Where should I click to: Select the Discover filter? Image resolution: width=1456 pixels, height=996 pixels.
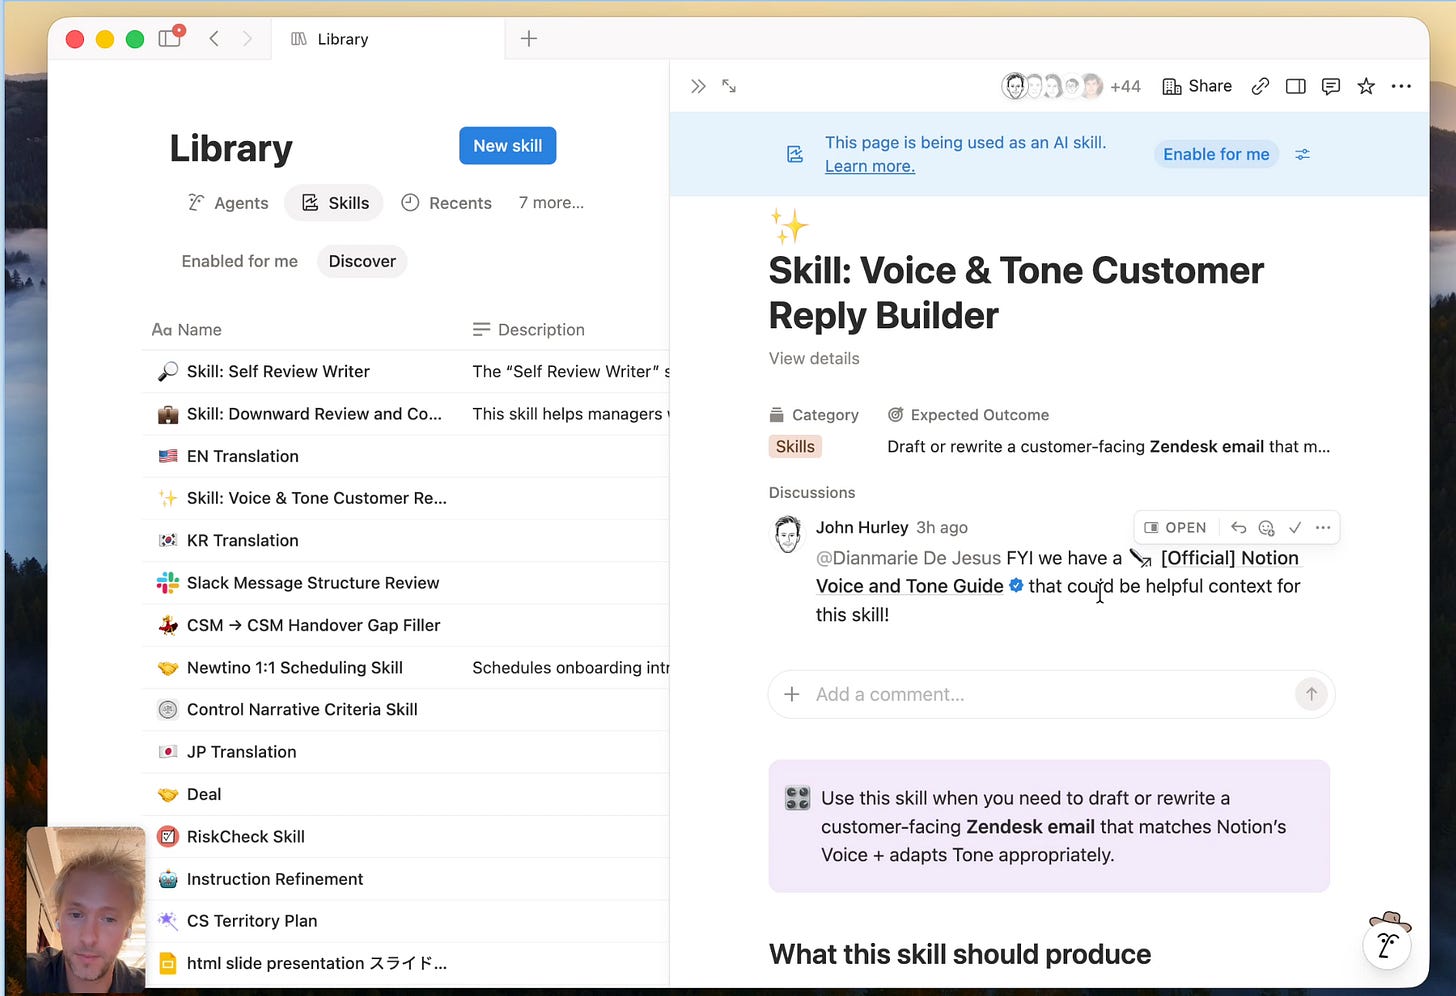[362, 261]
